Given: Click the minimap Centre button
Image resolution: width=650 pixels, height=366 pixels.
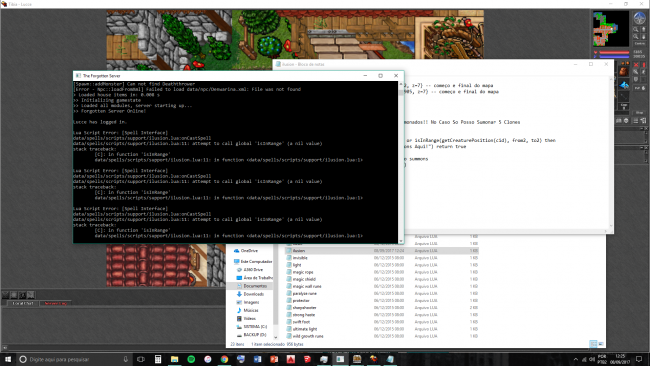Looking at the screenshot, I should (640, 44).
